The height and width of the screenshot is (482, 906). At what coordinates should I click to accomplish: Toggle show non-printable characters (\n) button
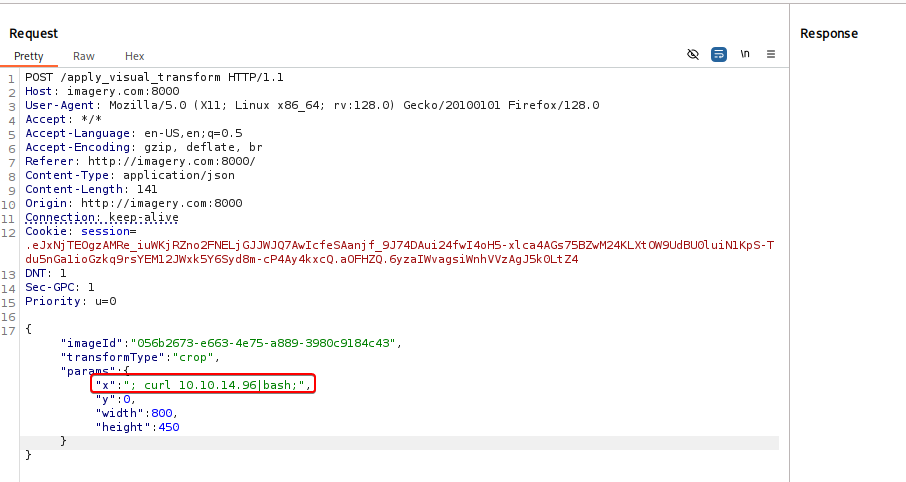pos(745,54)
